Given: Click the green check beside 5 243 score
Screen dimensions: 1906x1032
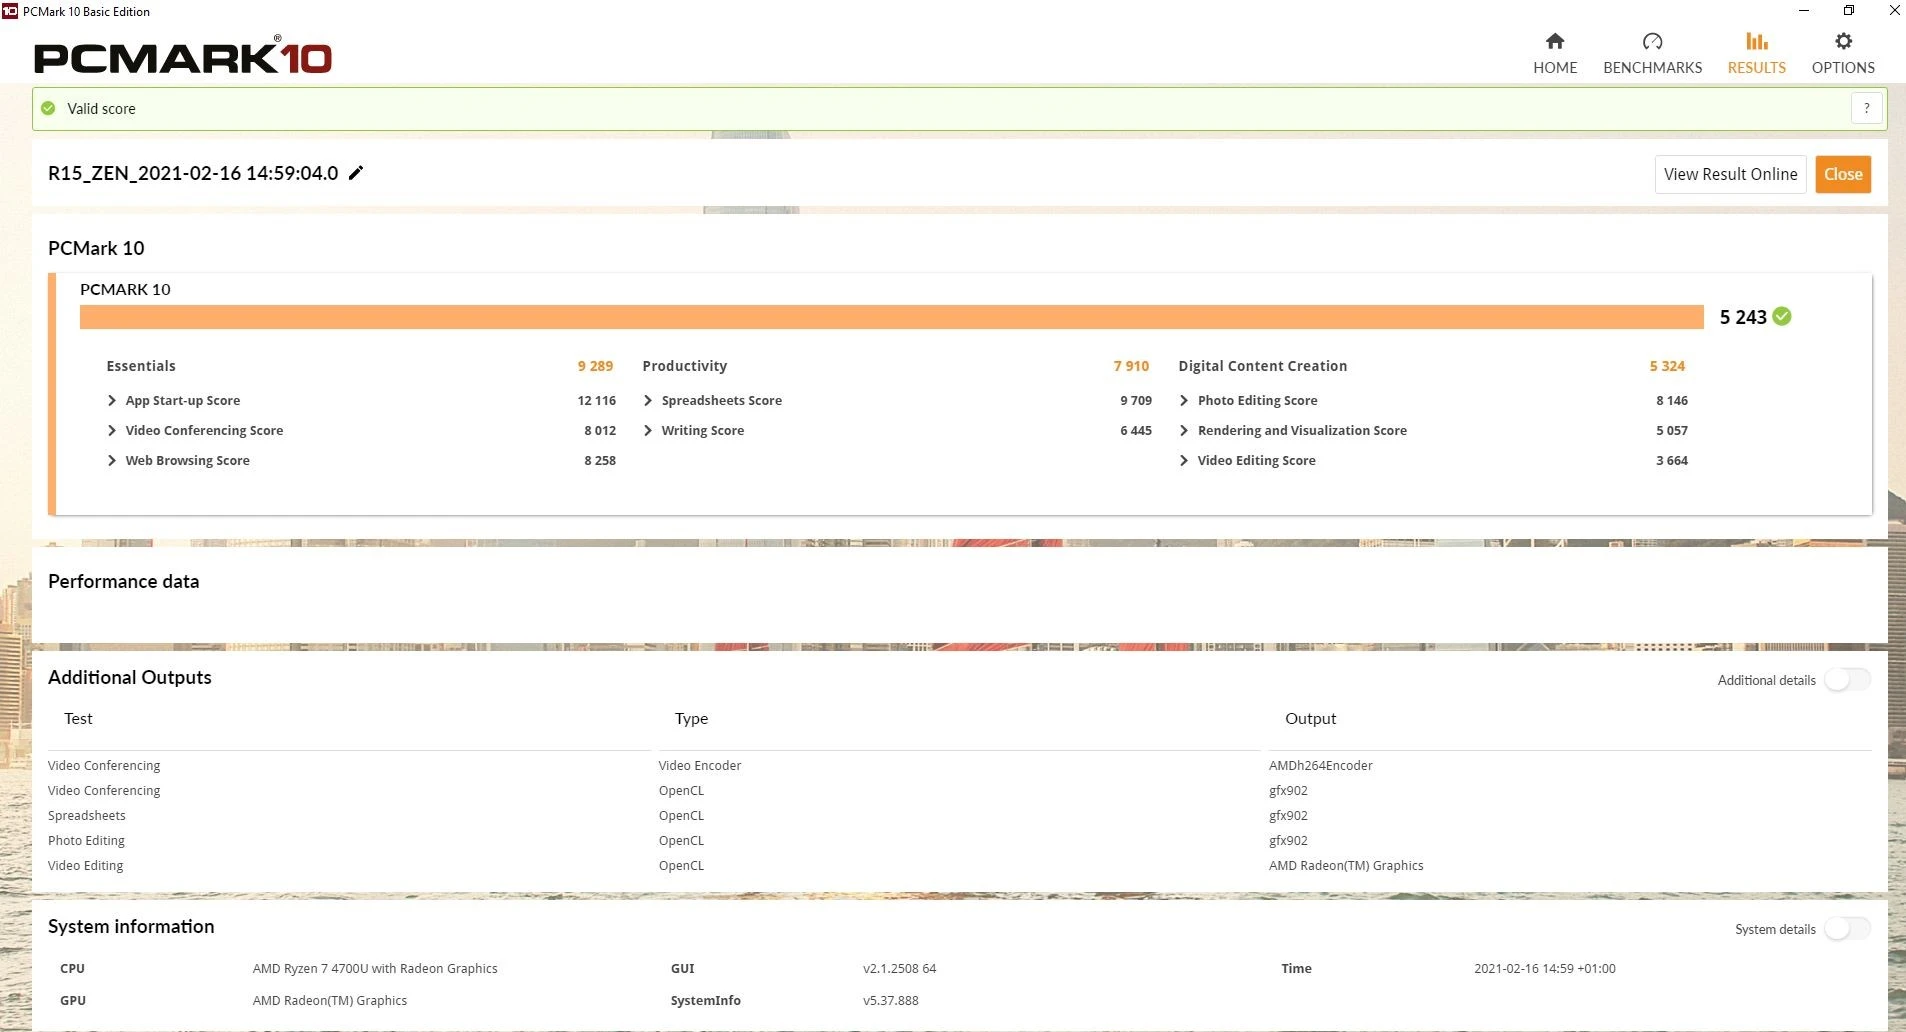Looking at the screenshot, I should (x=1782, y=317).
